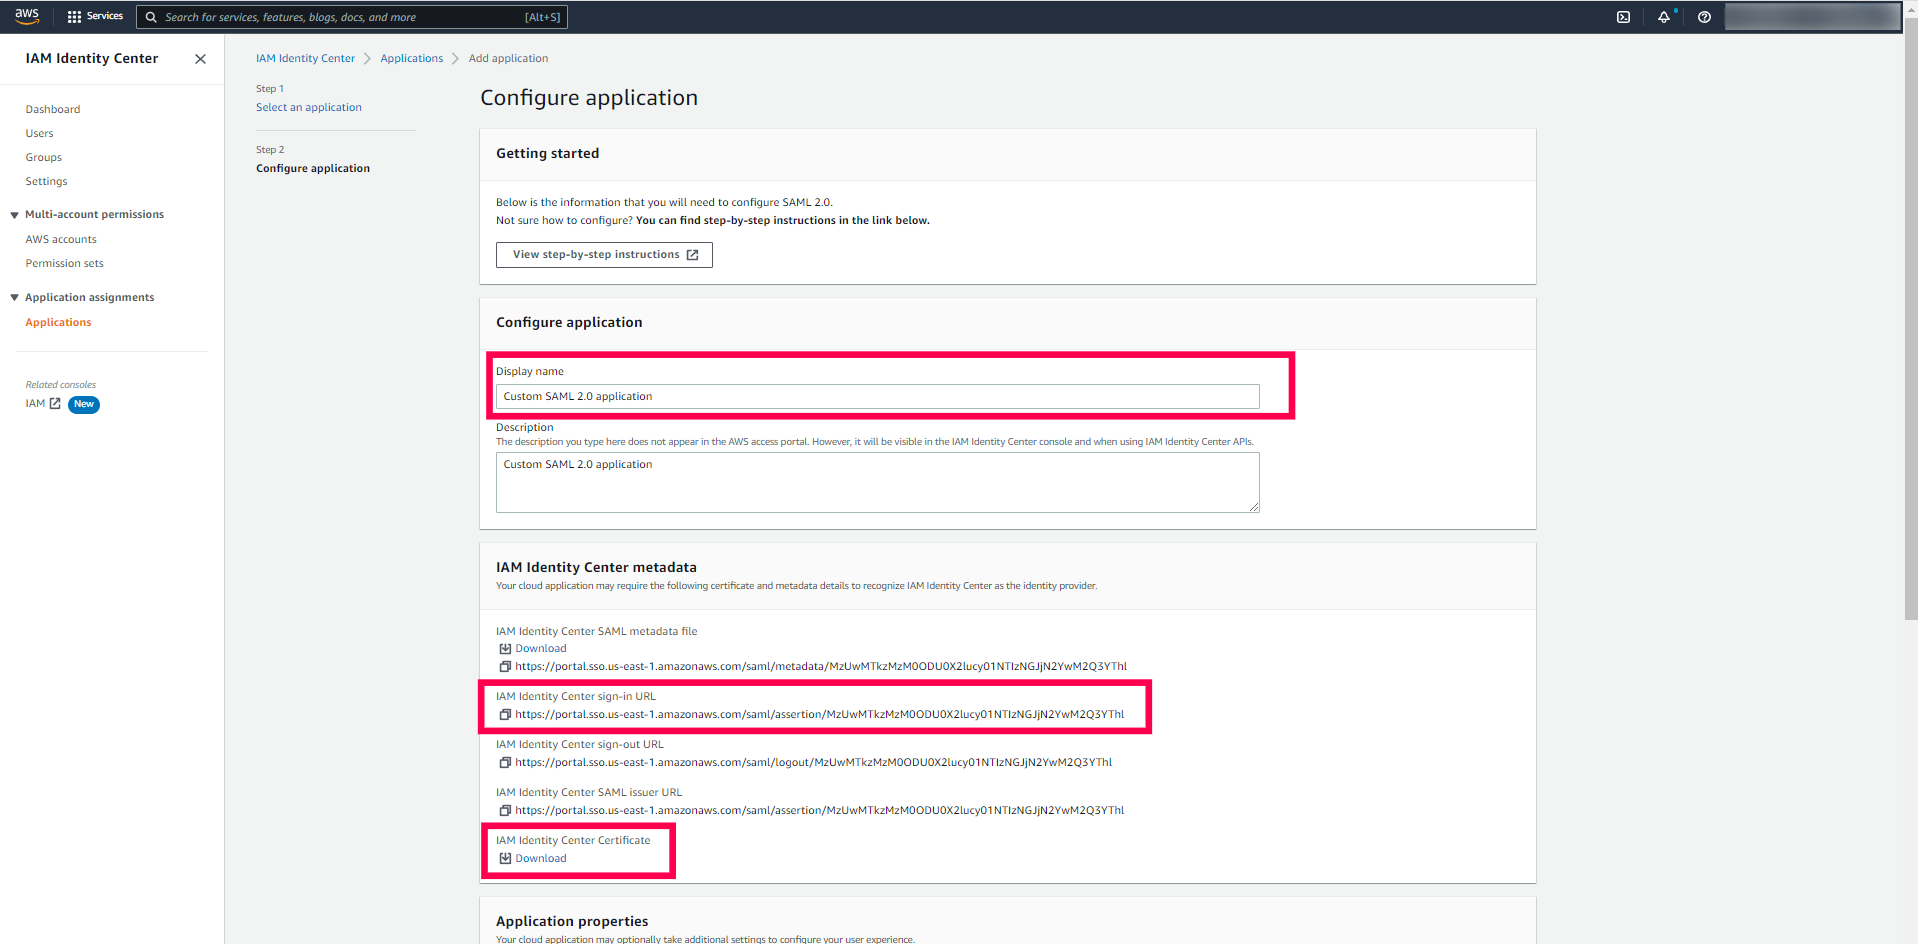Click 'Configure application' under Step 2
The height and width of the screenshot is (944, 1918).
pos(313,169)
